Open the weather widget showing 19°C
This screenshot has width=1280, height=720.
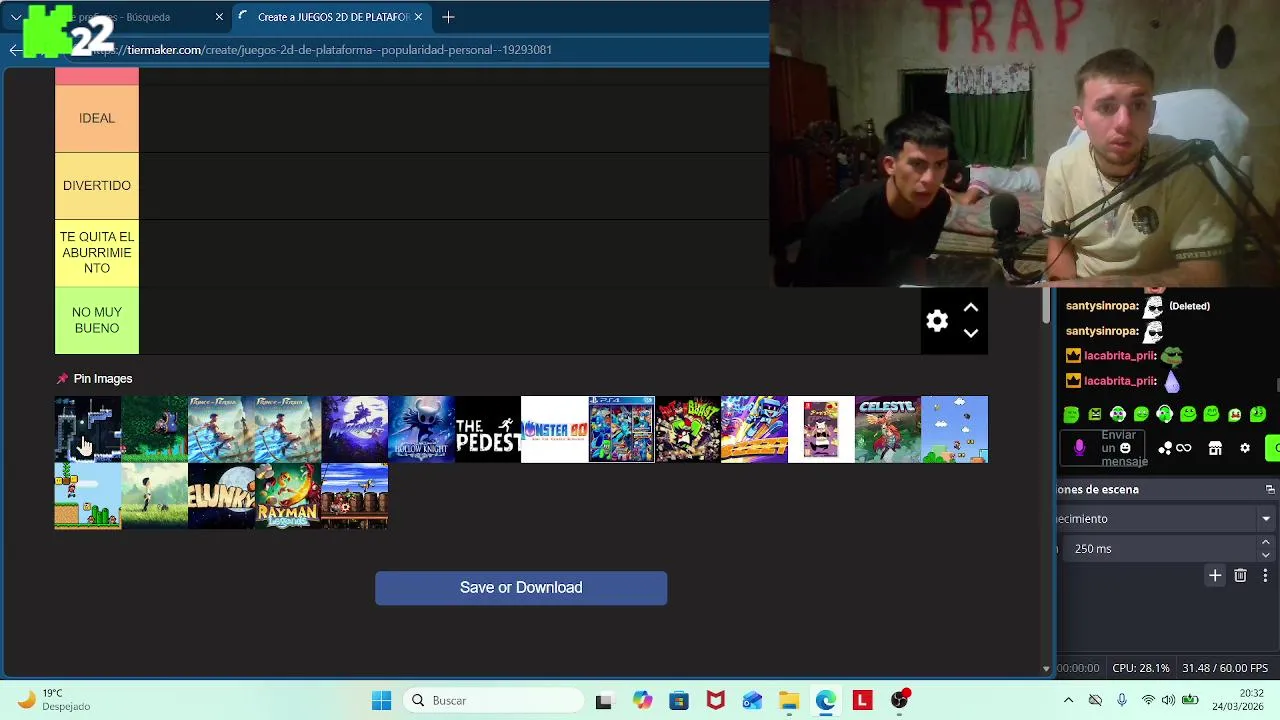55,700
